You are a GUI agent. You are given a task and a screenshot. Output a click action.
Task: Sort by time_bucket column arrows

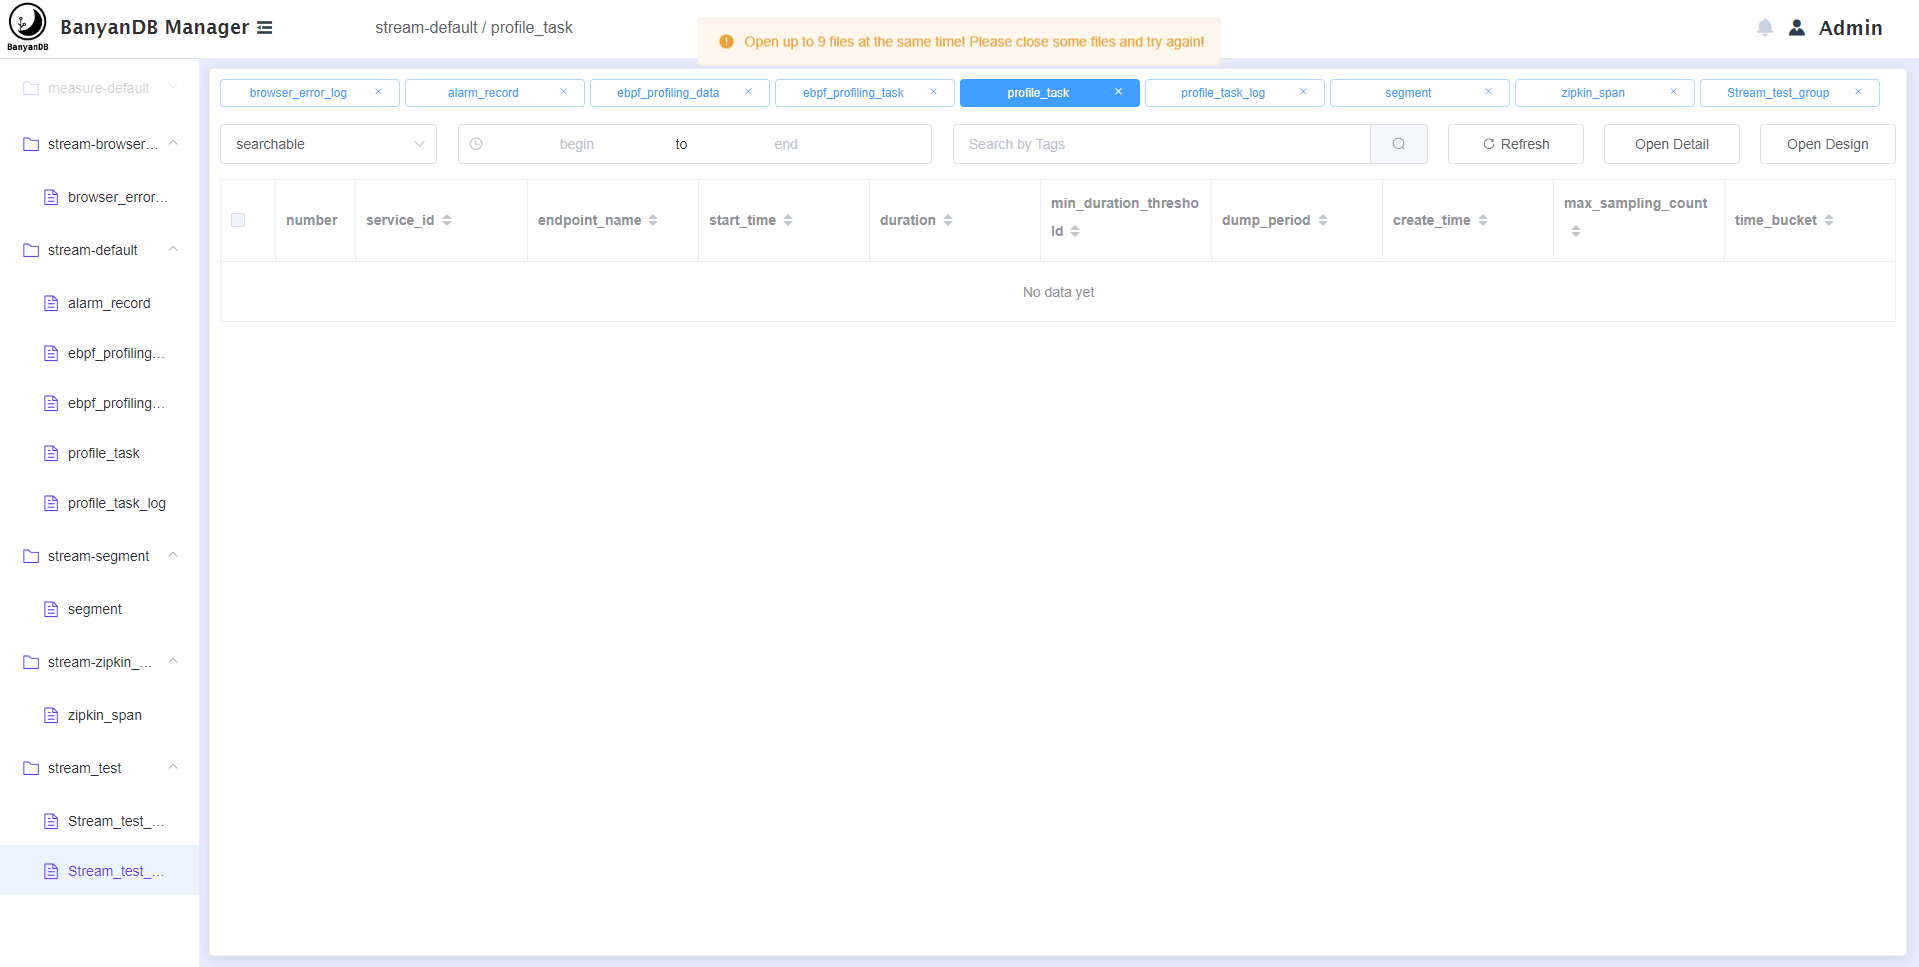point(1829,220)
